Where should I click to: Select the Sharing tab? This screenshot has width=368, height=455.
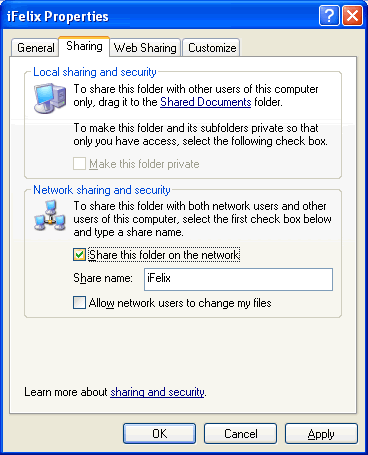[84, 46]
